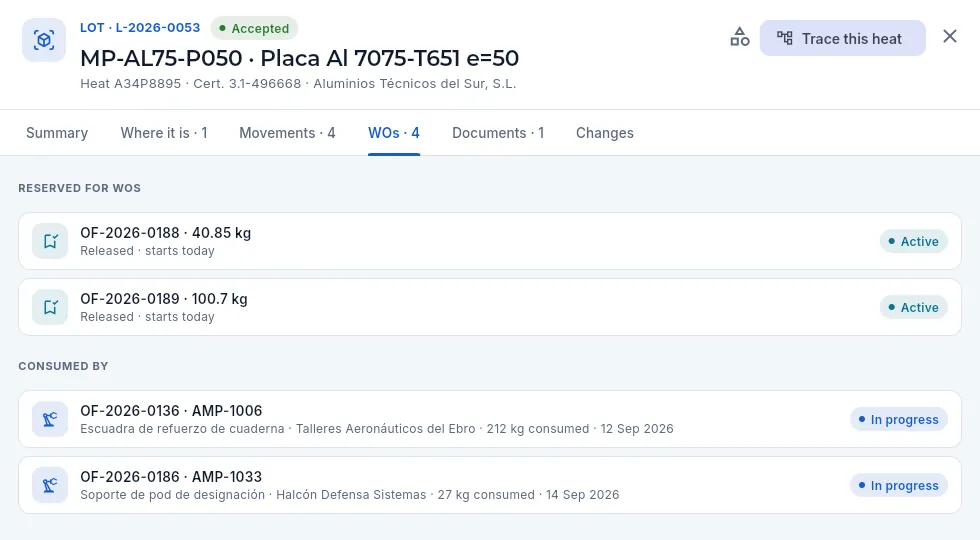Click the reservation icon for OF-2026-0189
This screenshot has width=980, height=540.
[50, 308]
